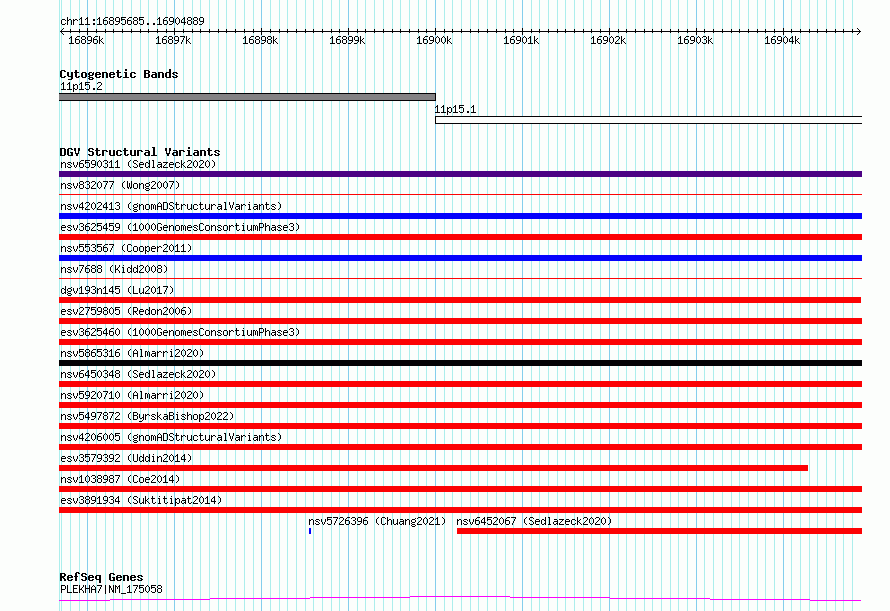Open variant esv3625459 (1000GenomesConsortiumPhase3) label
890x611 pixels.
(180, 227)
